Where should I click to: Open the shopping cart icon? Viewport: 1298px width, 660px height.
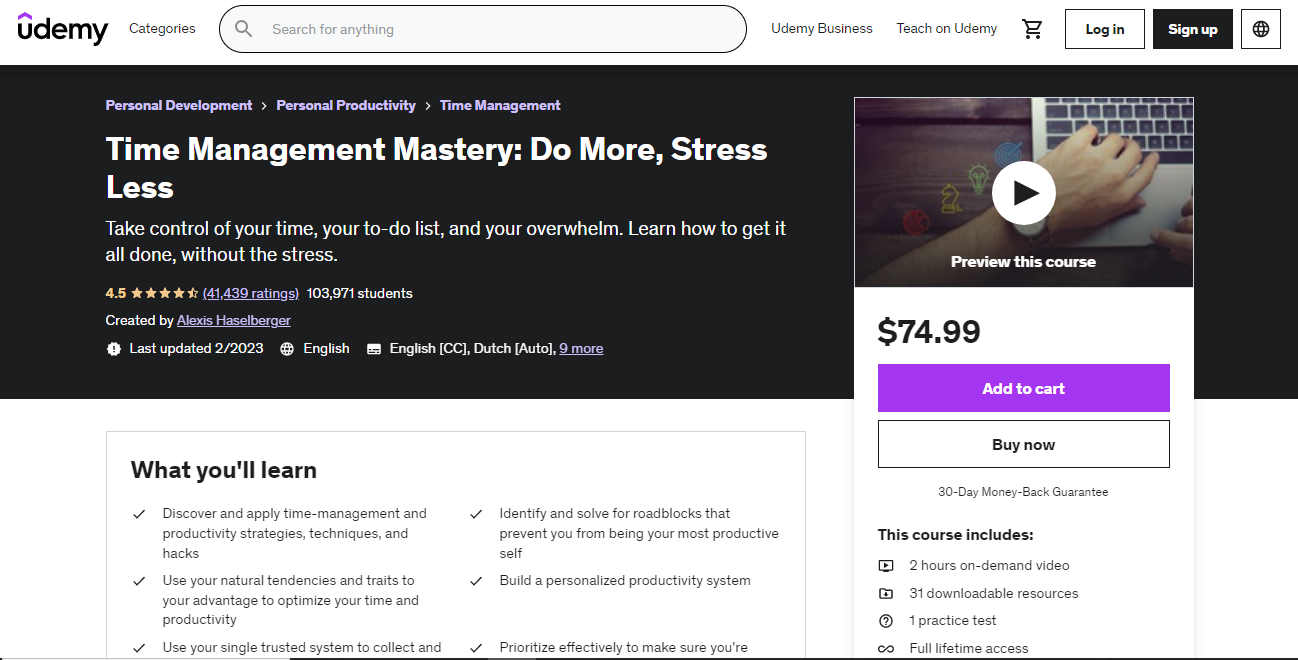pyautogui.click(x=1032, y=29)
